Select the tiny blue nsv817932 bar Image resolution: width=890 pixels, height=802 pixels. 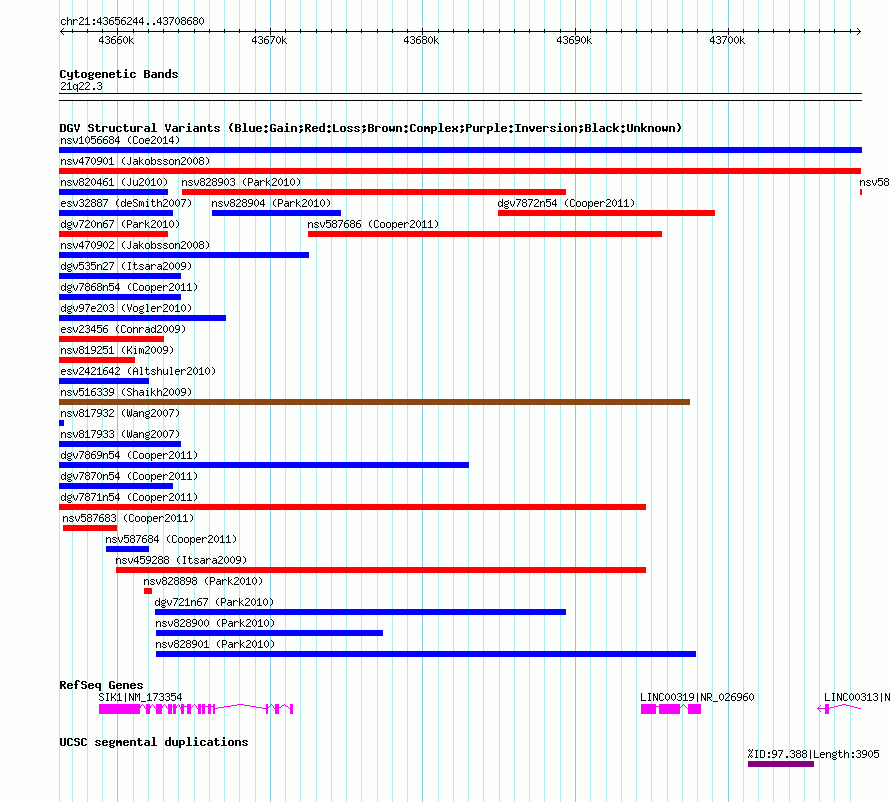[x=61, y=423]
